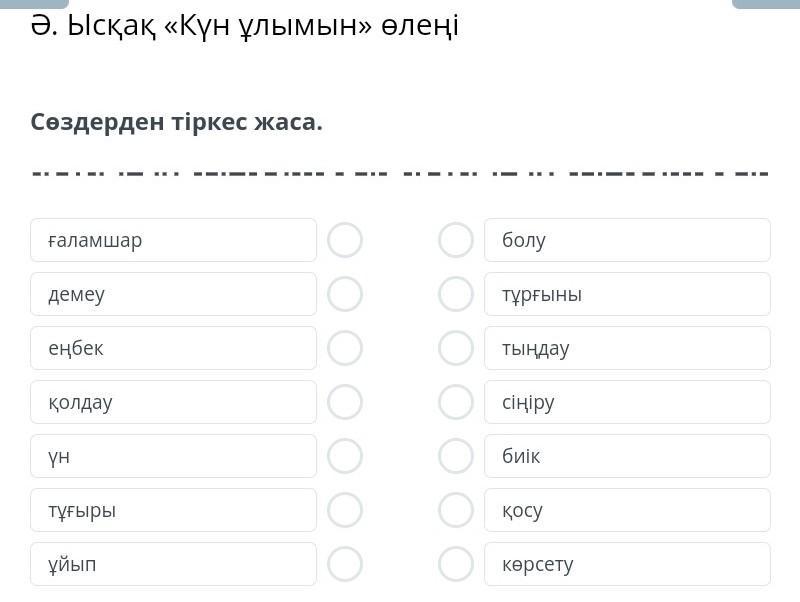The width and height of the screenshot is (800, 602).
Task: Select the radio circle next to еңбек
Action: click(x=345, y=348)
